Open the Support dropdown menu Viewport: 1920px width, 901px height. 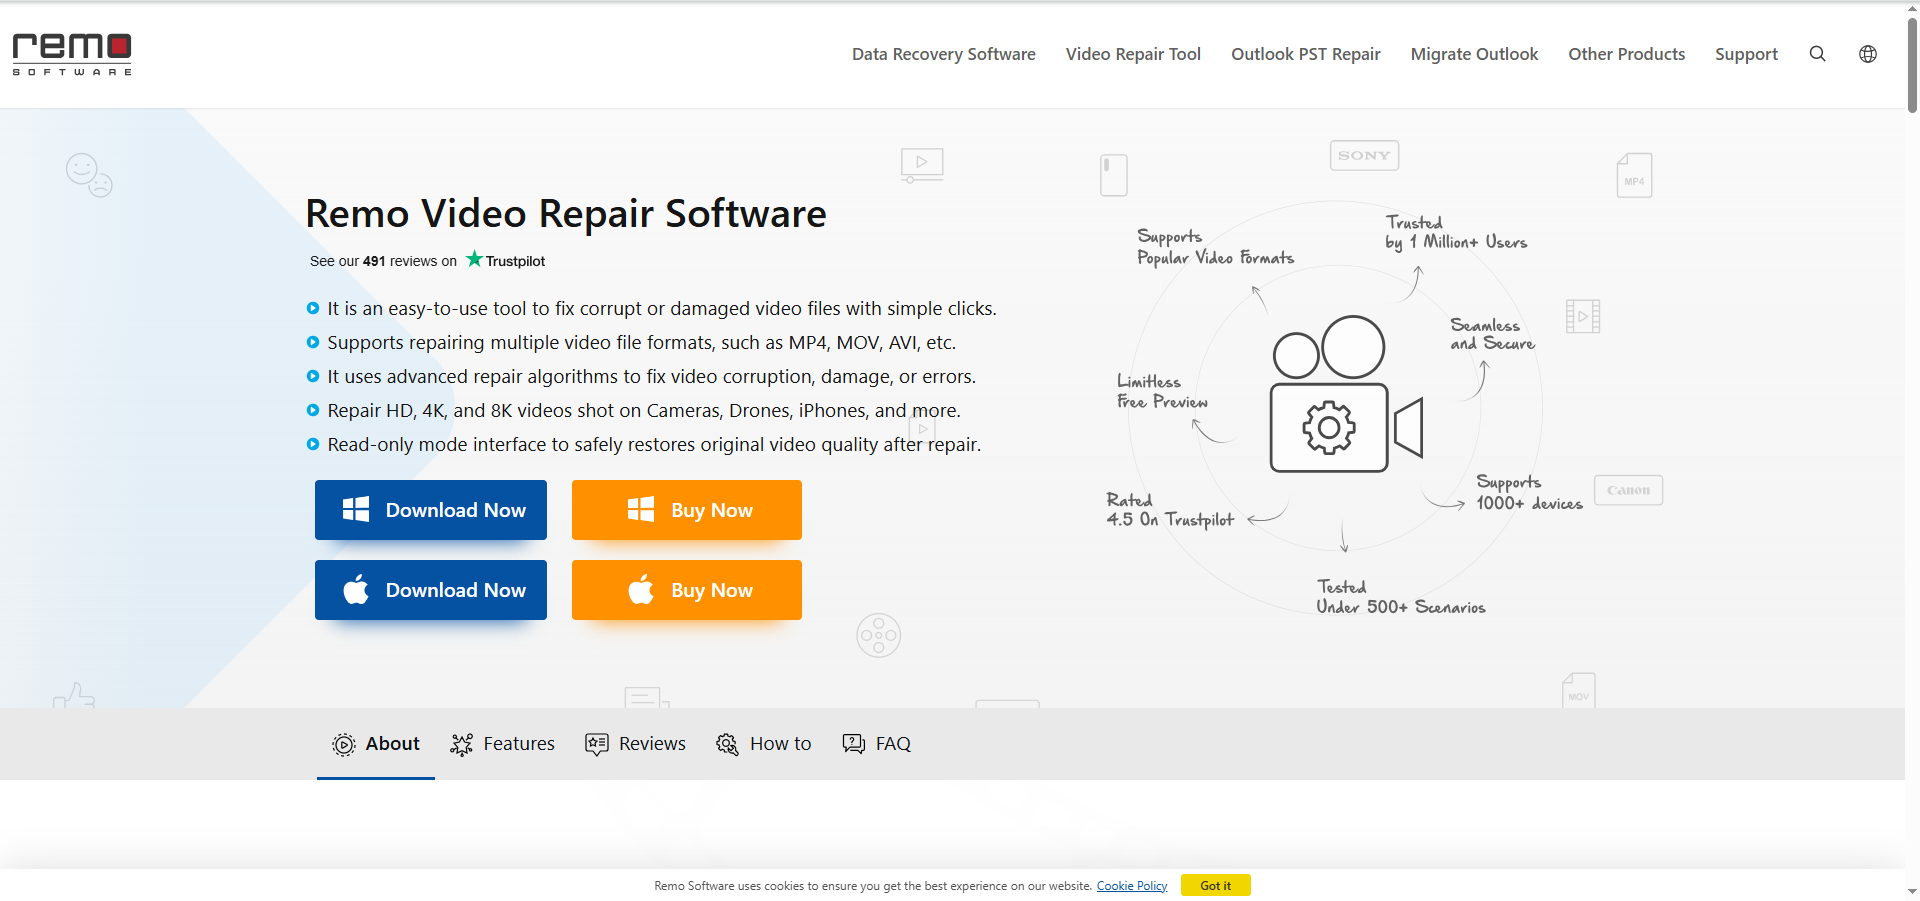(1746, 54)
